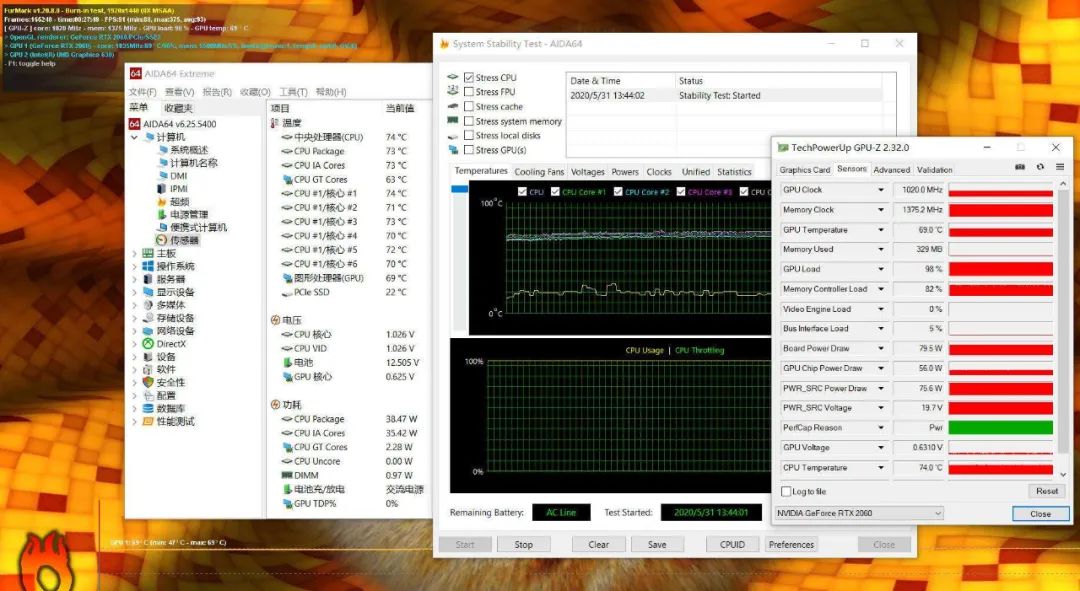Click the 性能测试 benchmark icon

pyautogui.click(x=147, y=421)
